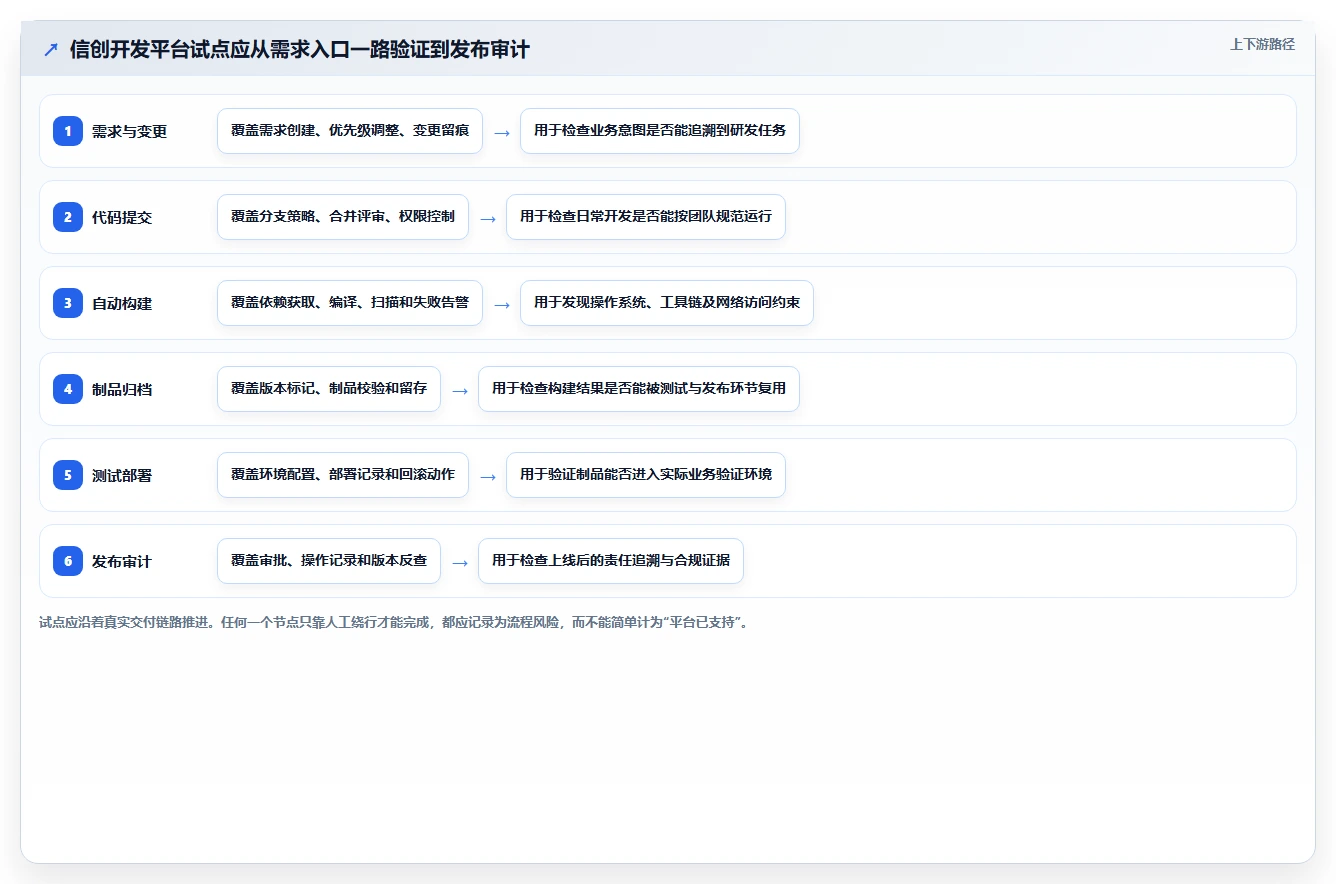Click the footnote starting 试点应沿着真实交付链路推进
This screenshot has height=884, width=1336.
click(x=394, y=622)
